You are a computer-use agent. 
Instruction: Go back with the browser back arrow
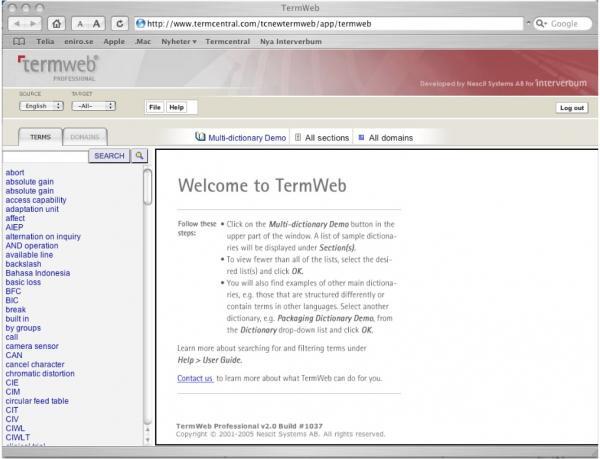[16, 24]
